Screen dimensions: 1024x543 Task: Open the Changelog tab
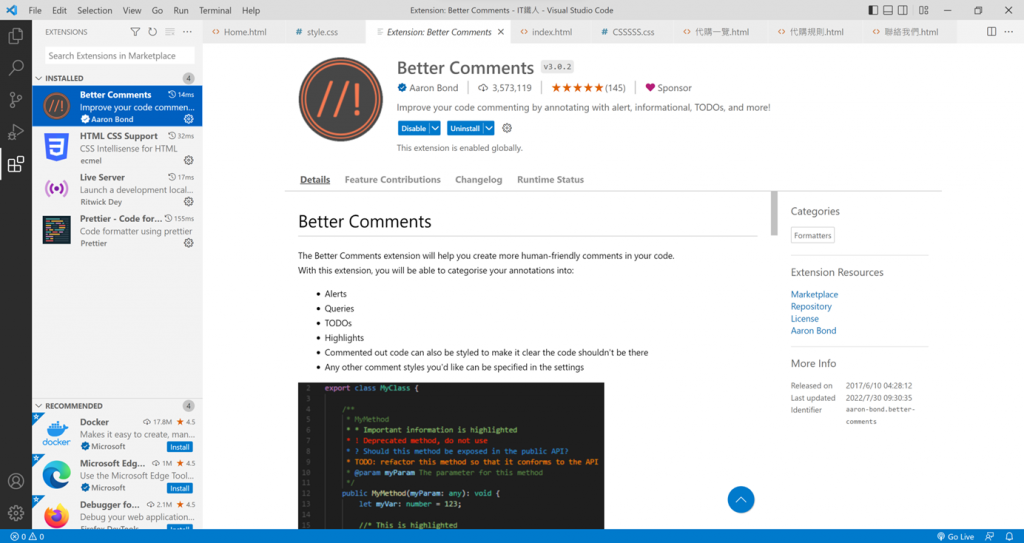coord(479,180)
